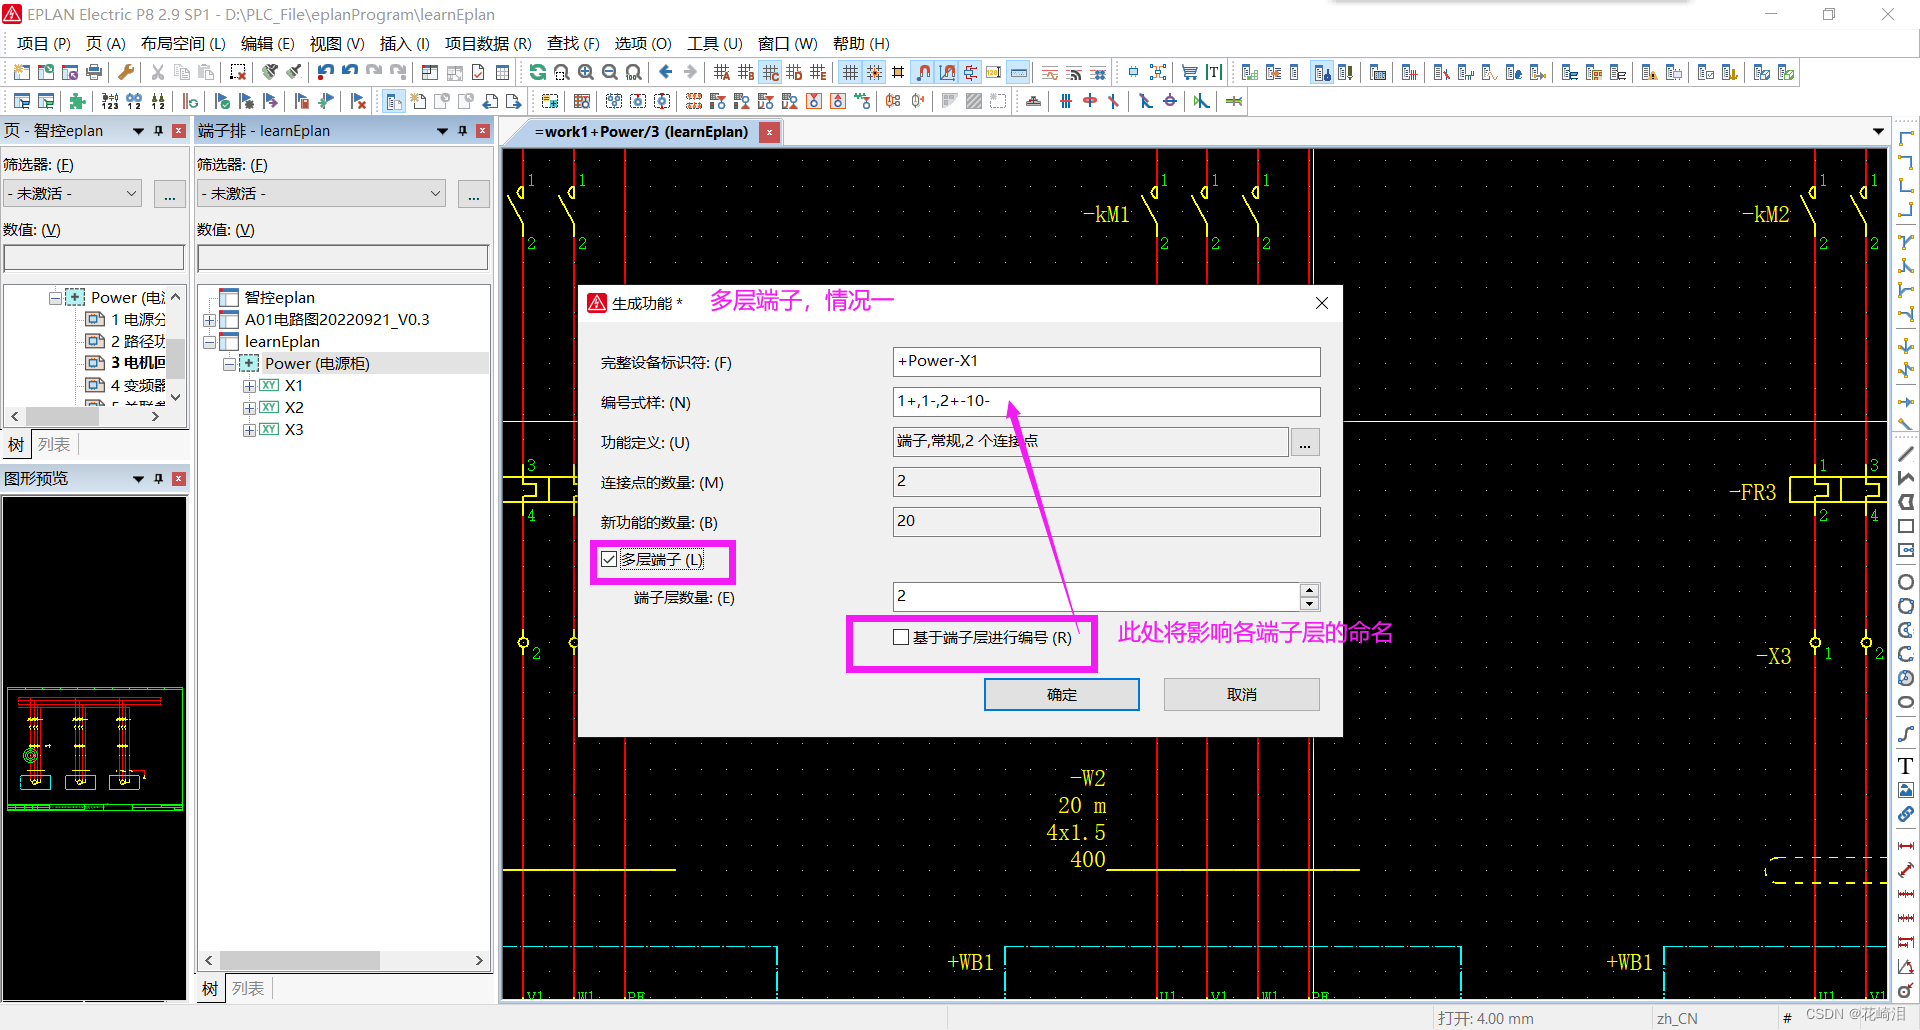Open the 插入 (I) menu
Viewport: 1920px width, 1030px height.
(404, 43)
